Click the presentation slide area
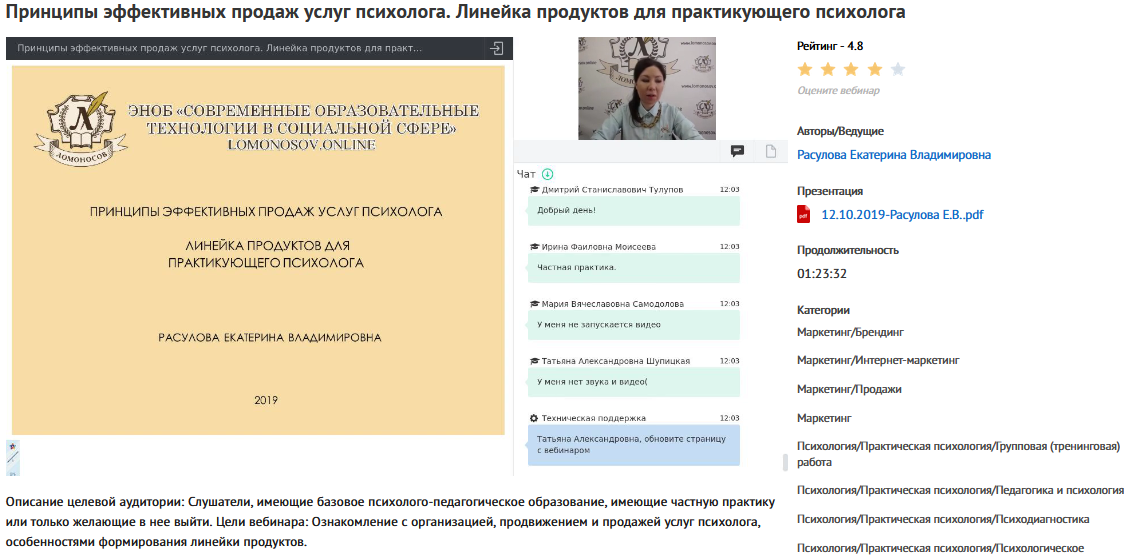 pos(258,250)
